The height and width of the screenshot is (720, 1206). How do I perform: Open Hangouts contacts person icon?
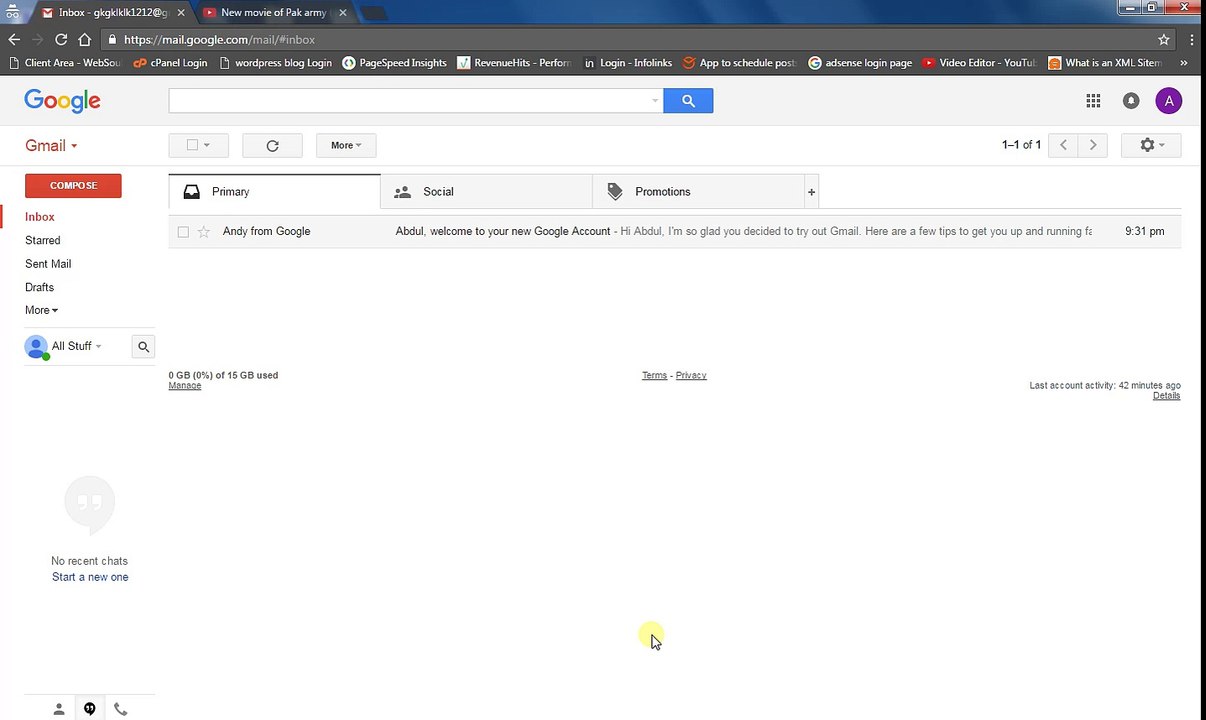click(59, 709)
